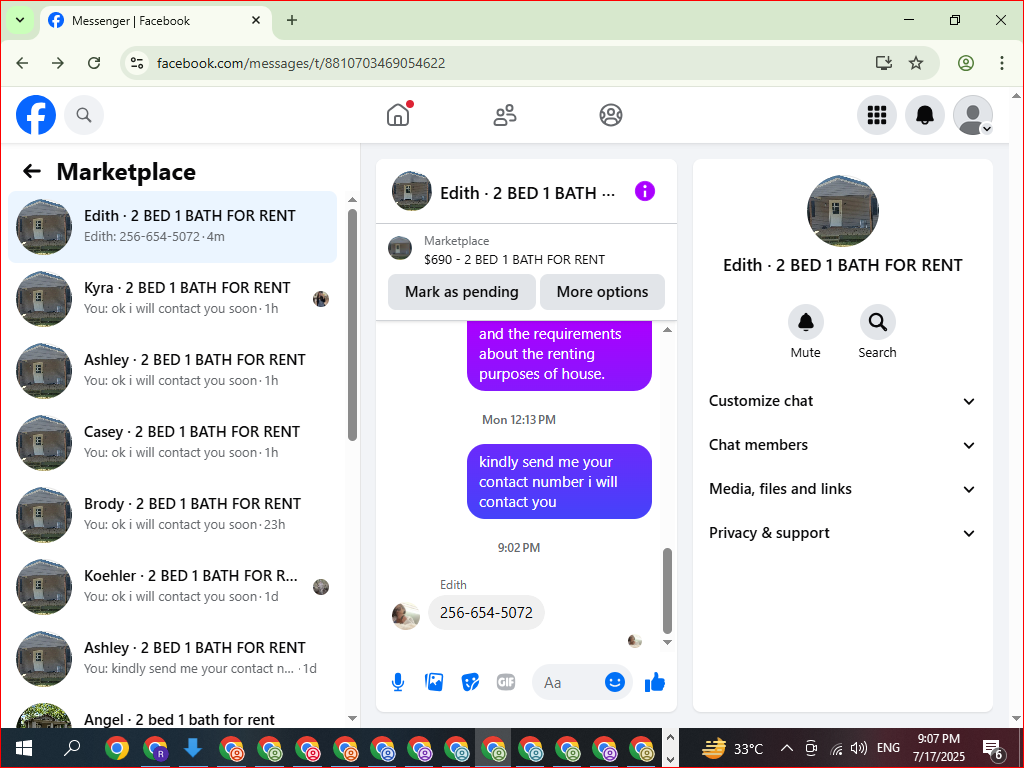Viewport: 1024px width, 768px height.
Task: Open Casey conversation in the list
Action: click(x=172, y=443)
